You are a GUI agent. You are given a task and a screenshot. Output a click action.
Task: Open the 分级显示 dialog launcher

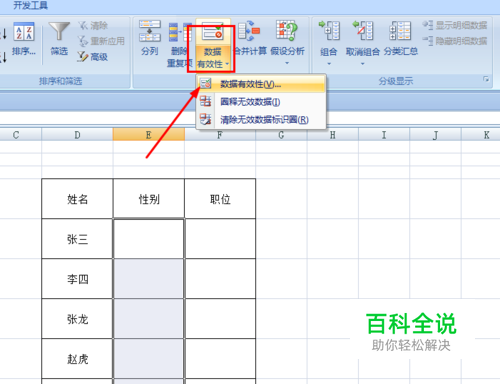point(486,79)
